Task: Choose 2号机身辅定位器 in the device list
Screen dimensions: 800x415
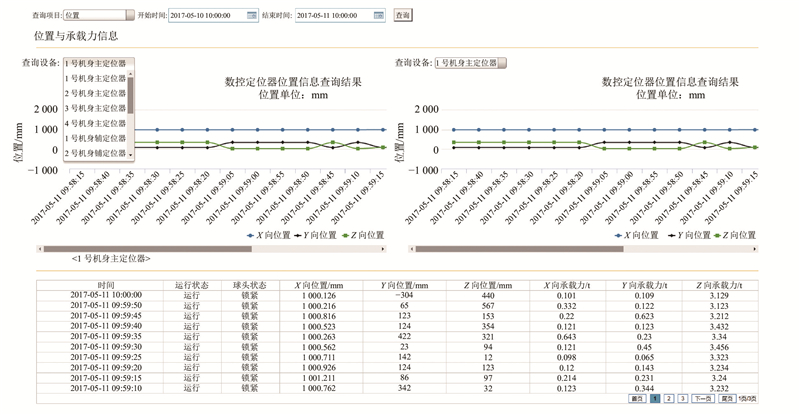Action: [95, 153]
